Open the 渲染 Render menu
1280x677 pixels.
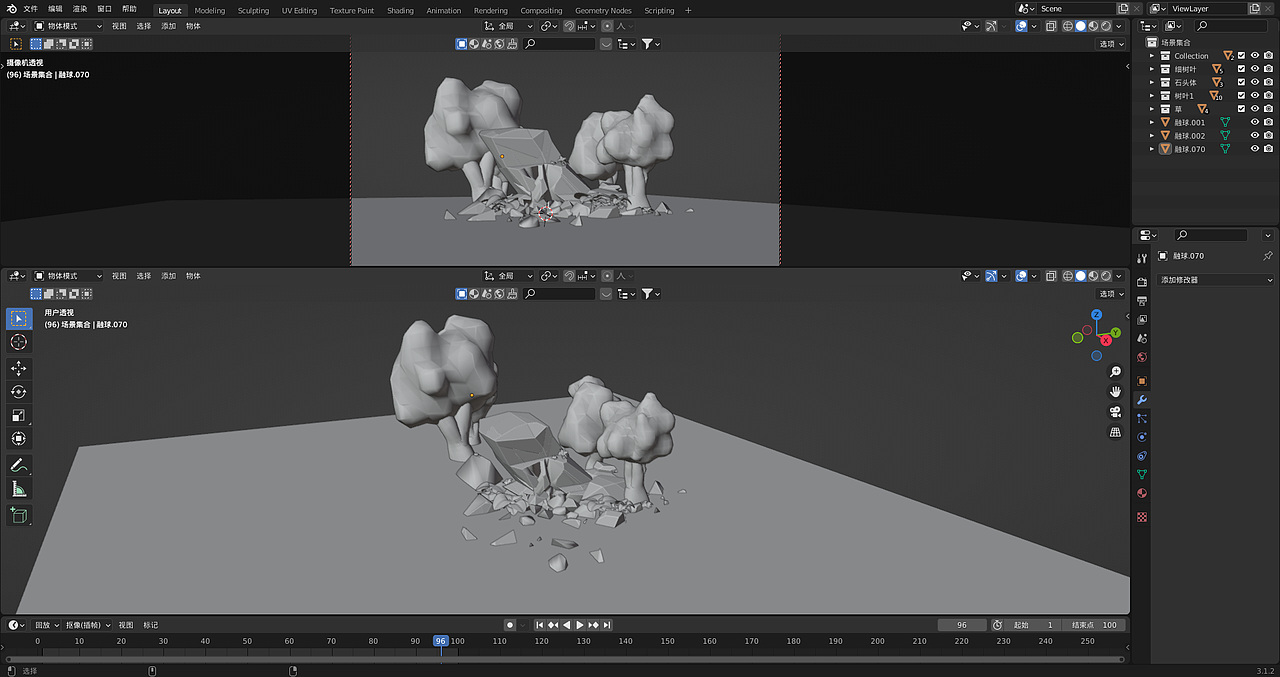point(80,9)
